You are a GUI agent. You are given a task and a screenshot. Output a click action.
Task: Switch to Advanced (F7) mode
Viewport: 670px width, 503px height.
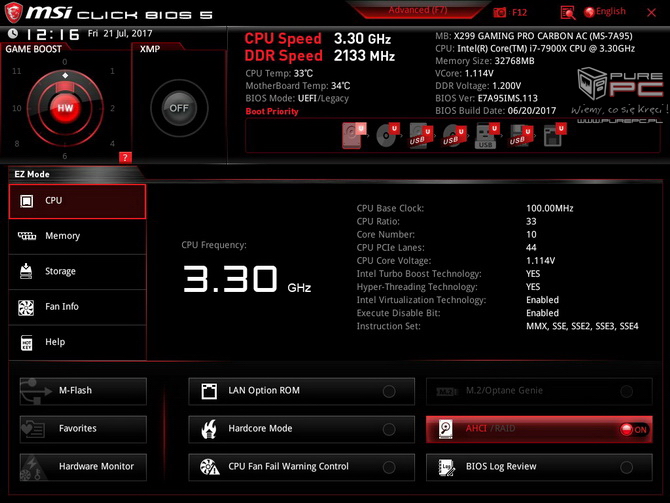417,10
